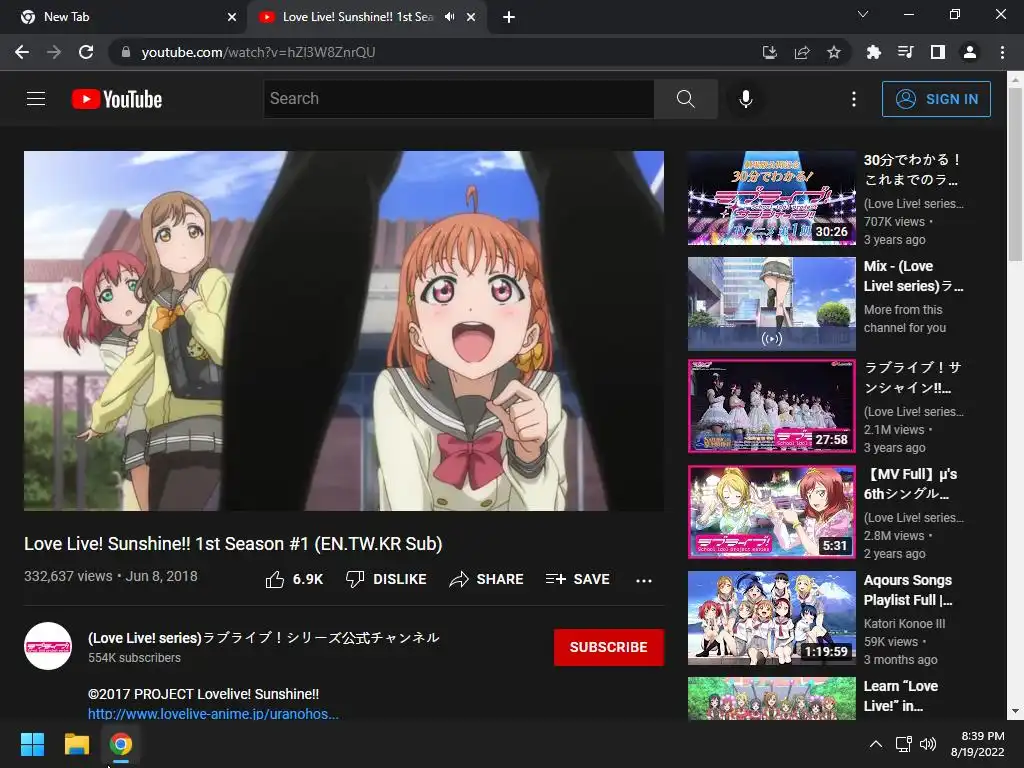1024x768 pixels.
Task: Open the Windows Start menu
Action: point(32,744)
